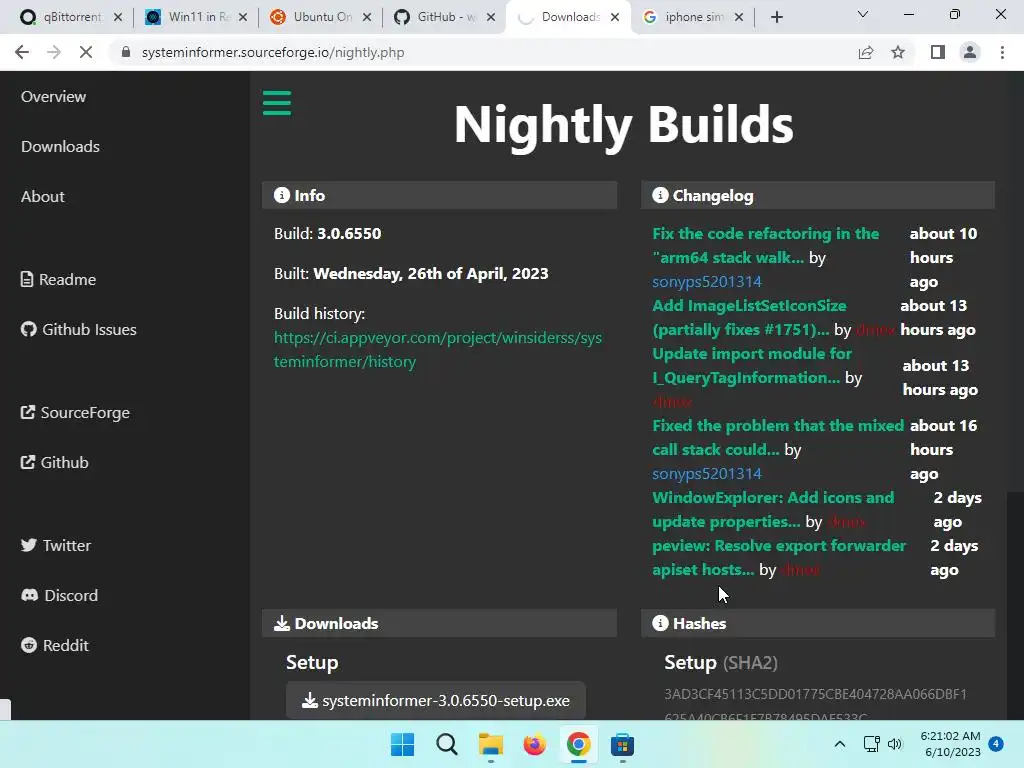Image resolution: width=1024 pixels, height=768 pixels.
Task: Click the Twitter bird icon
Action: 28,545
